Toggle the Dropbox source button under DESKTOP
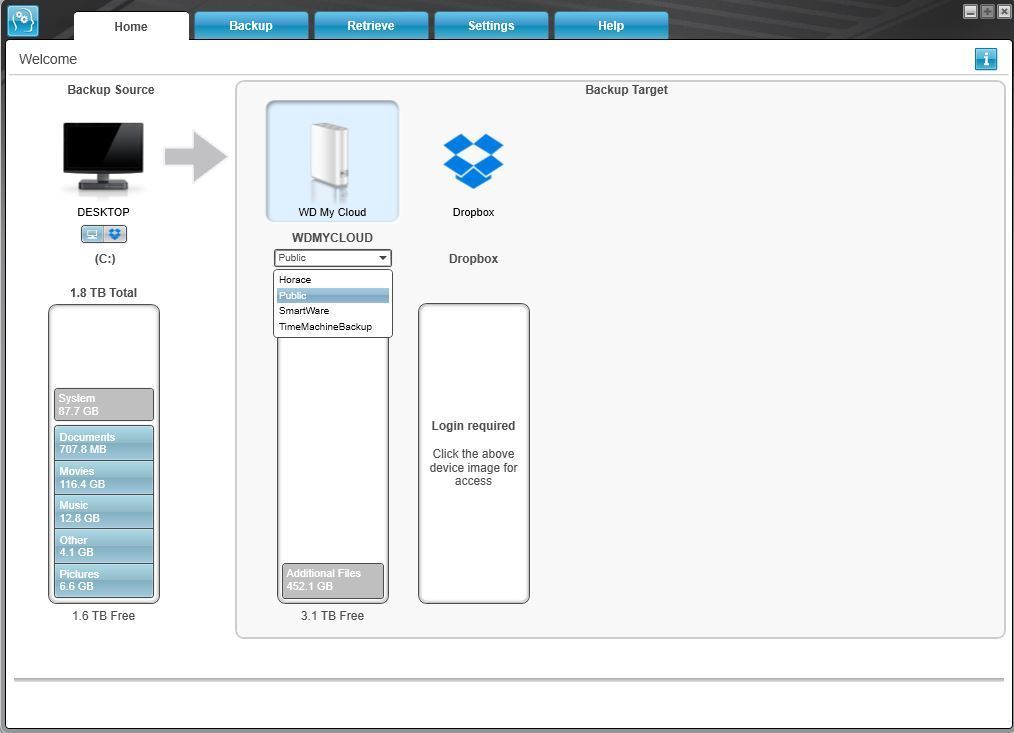This screenshot has height=733, width=1014. (x=115, y=234)
